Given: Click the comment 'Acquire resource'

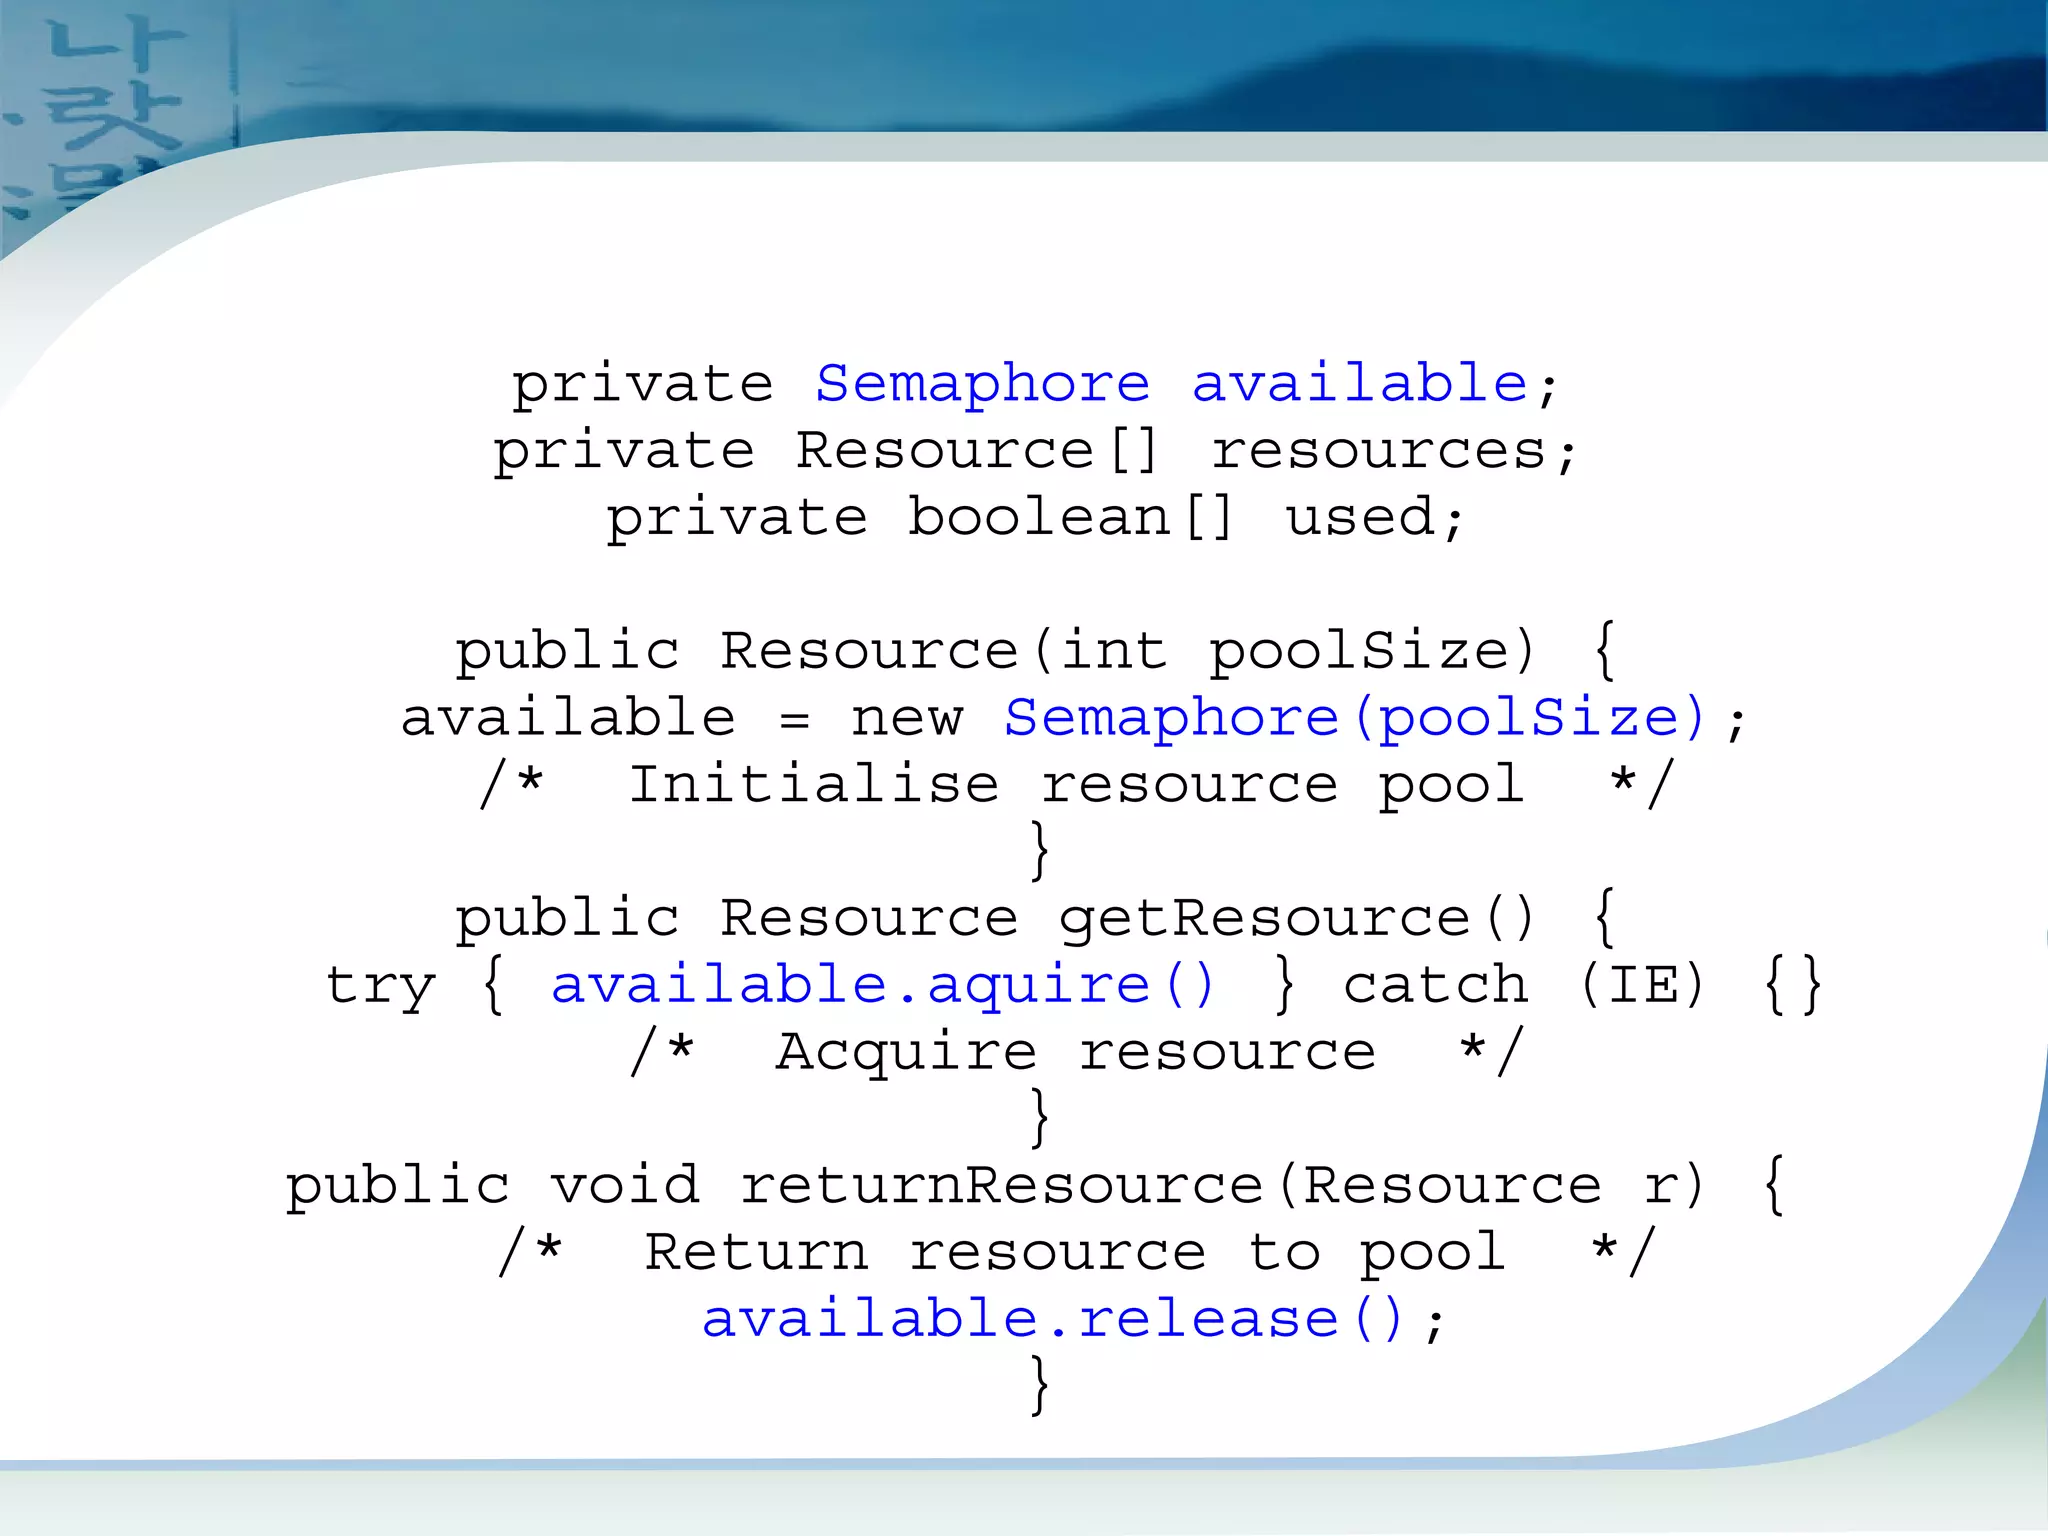Looking at the screenshot, I should 1076,1052.
